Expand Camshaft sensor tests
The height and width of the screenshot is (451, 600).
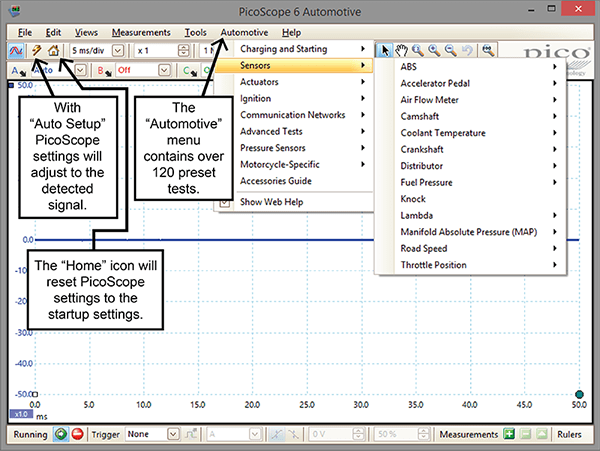470,116
